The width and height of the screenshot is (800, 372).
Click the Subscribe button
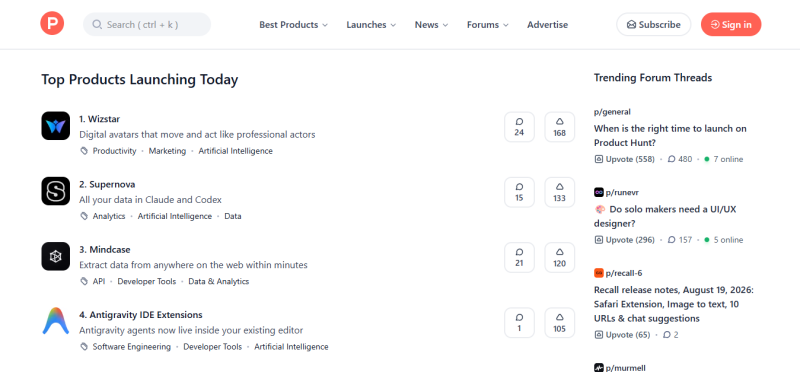[x=654, y=24]
